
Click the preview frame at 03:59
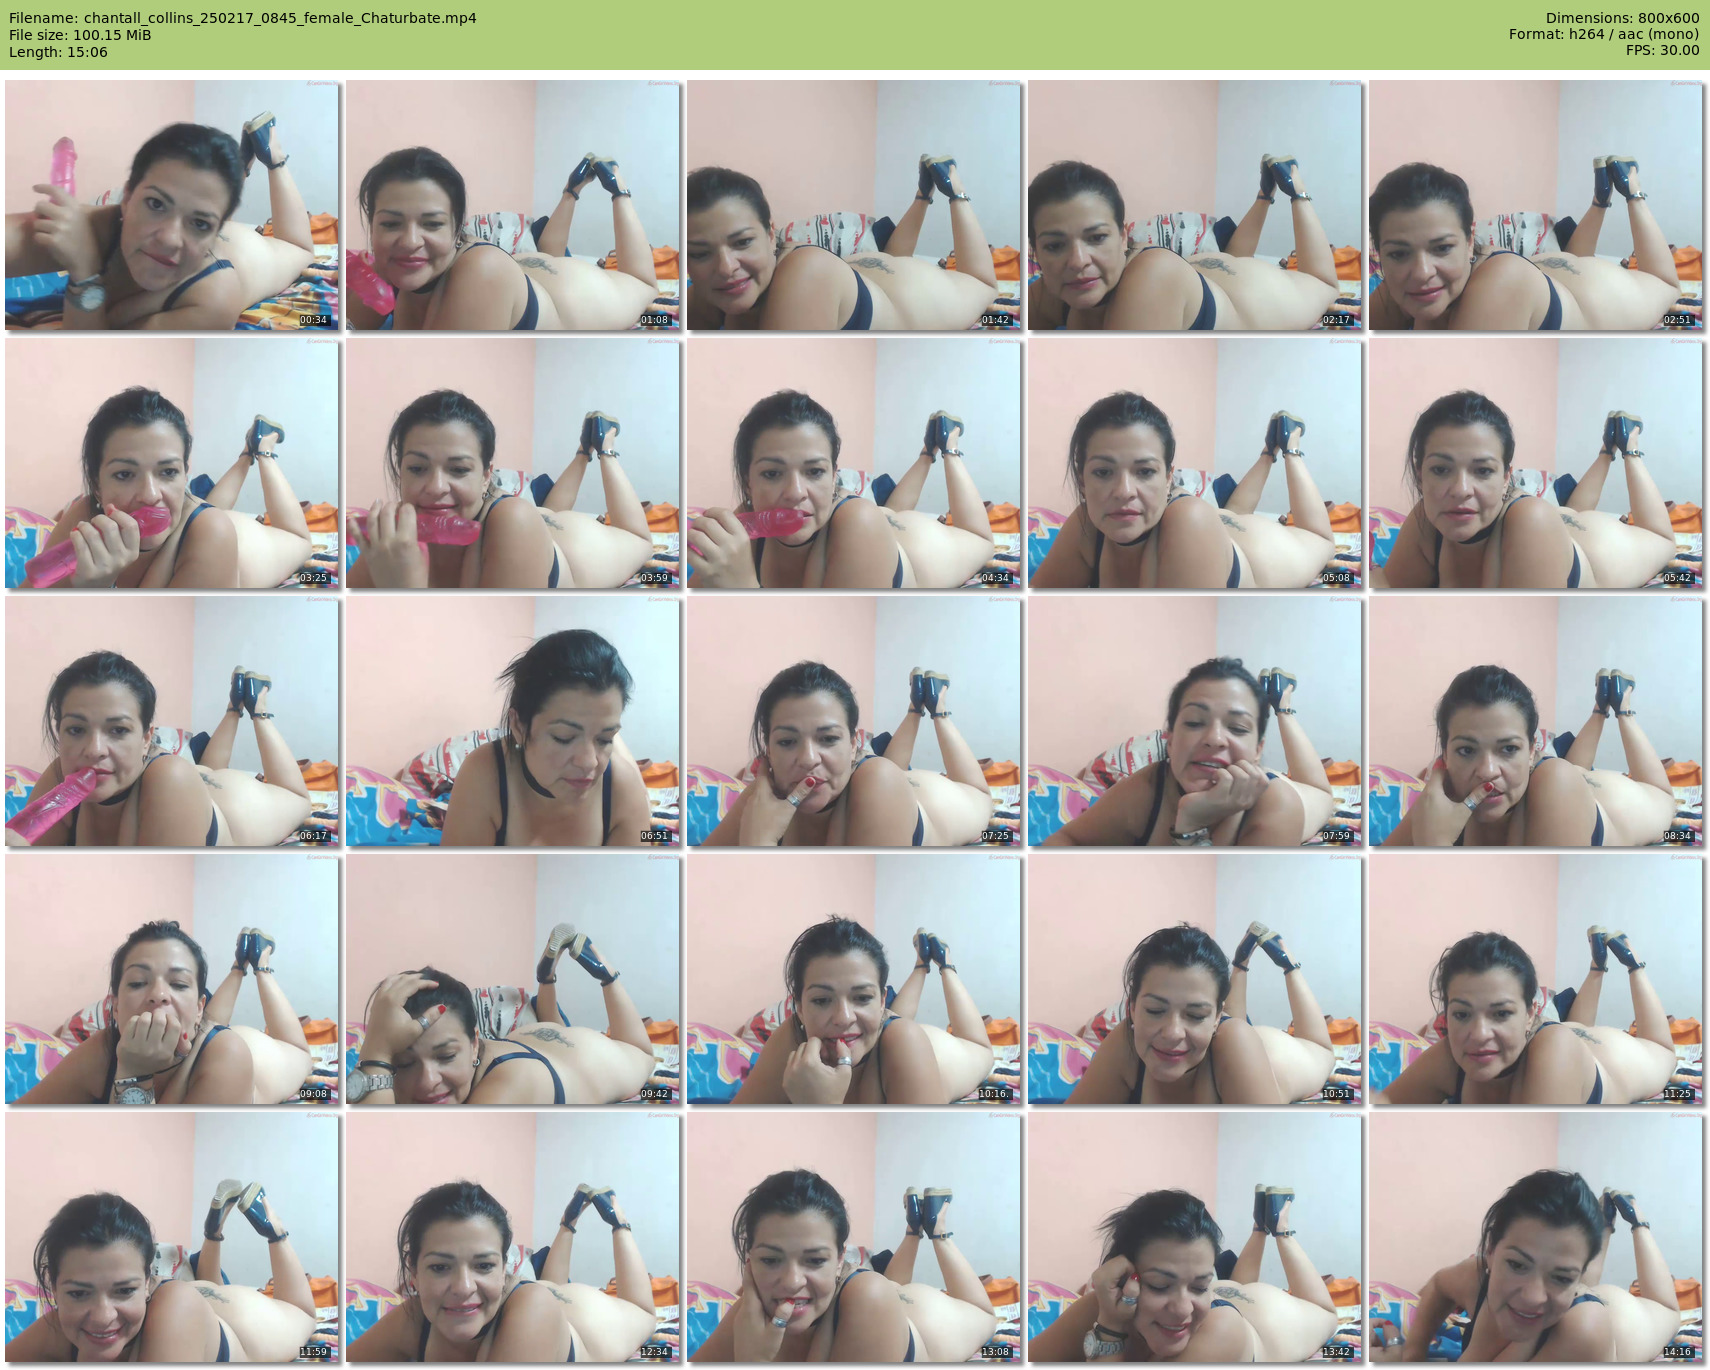click(513, 463)
